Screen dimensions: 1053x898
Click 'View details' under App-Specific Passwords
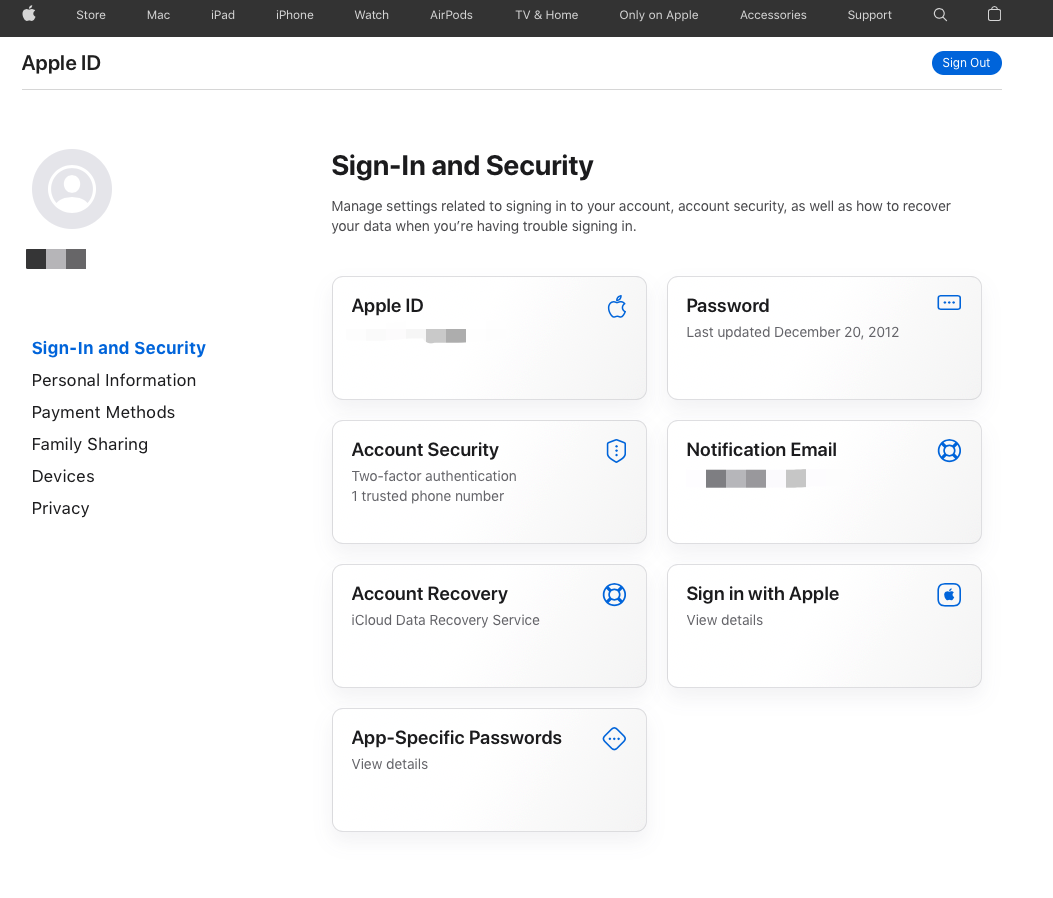click(390, 764)
